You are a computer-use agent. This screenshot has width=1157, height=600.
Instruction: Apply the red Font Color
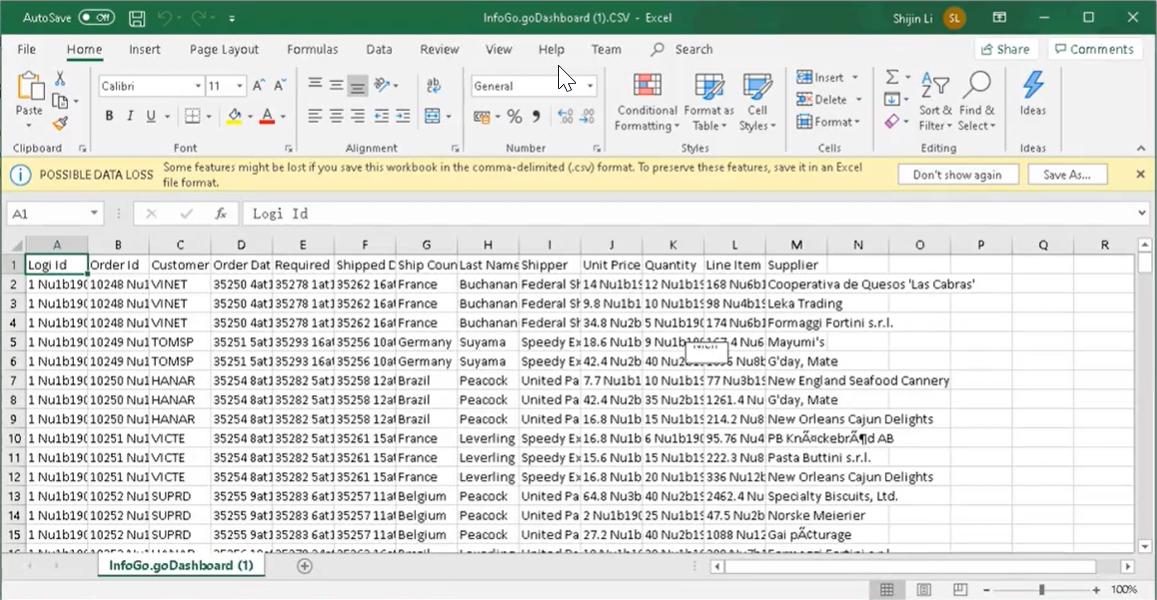(x=267, y=116)
